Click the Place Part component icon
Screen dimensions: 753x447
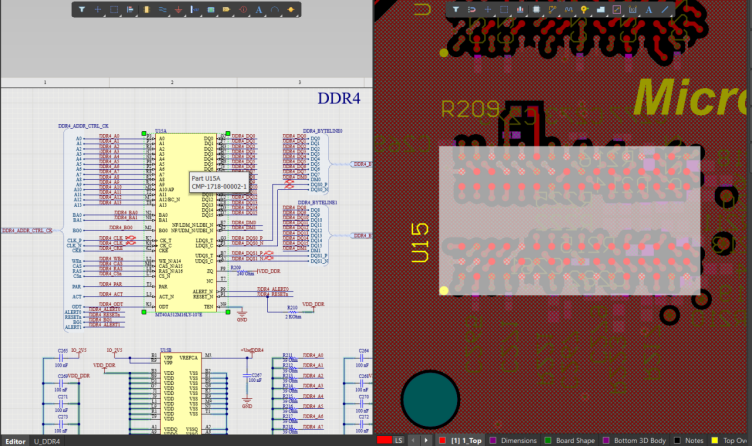147,9
